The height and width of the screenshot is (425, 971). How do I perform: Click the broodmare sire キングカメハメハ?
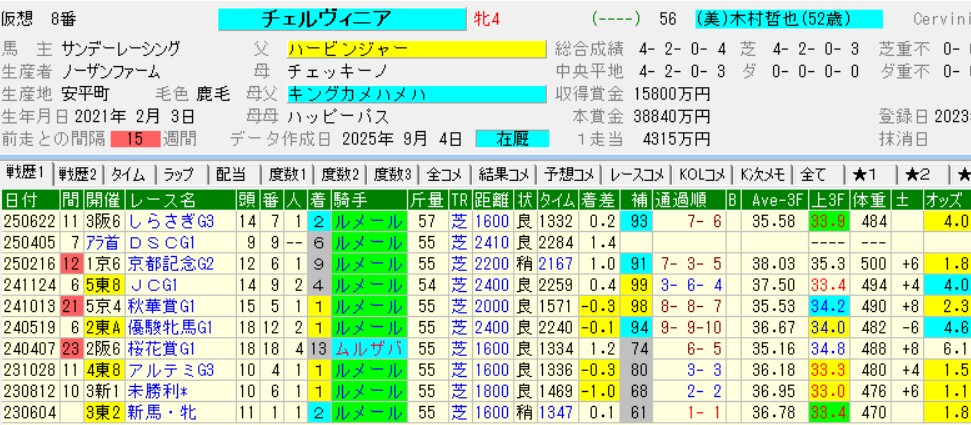point(415,93)
